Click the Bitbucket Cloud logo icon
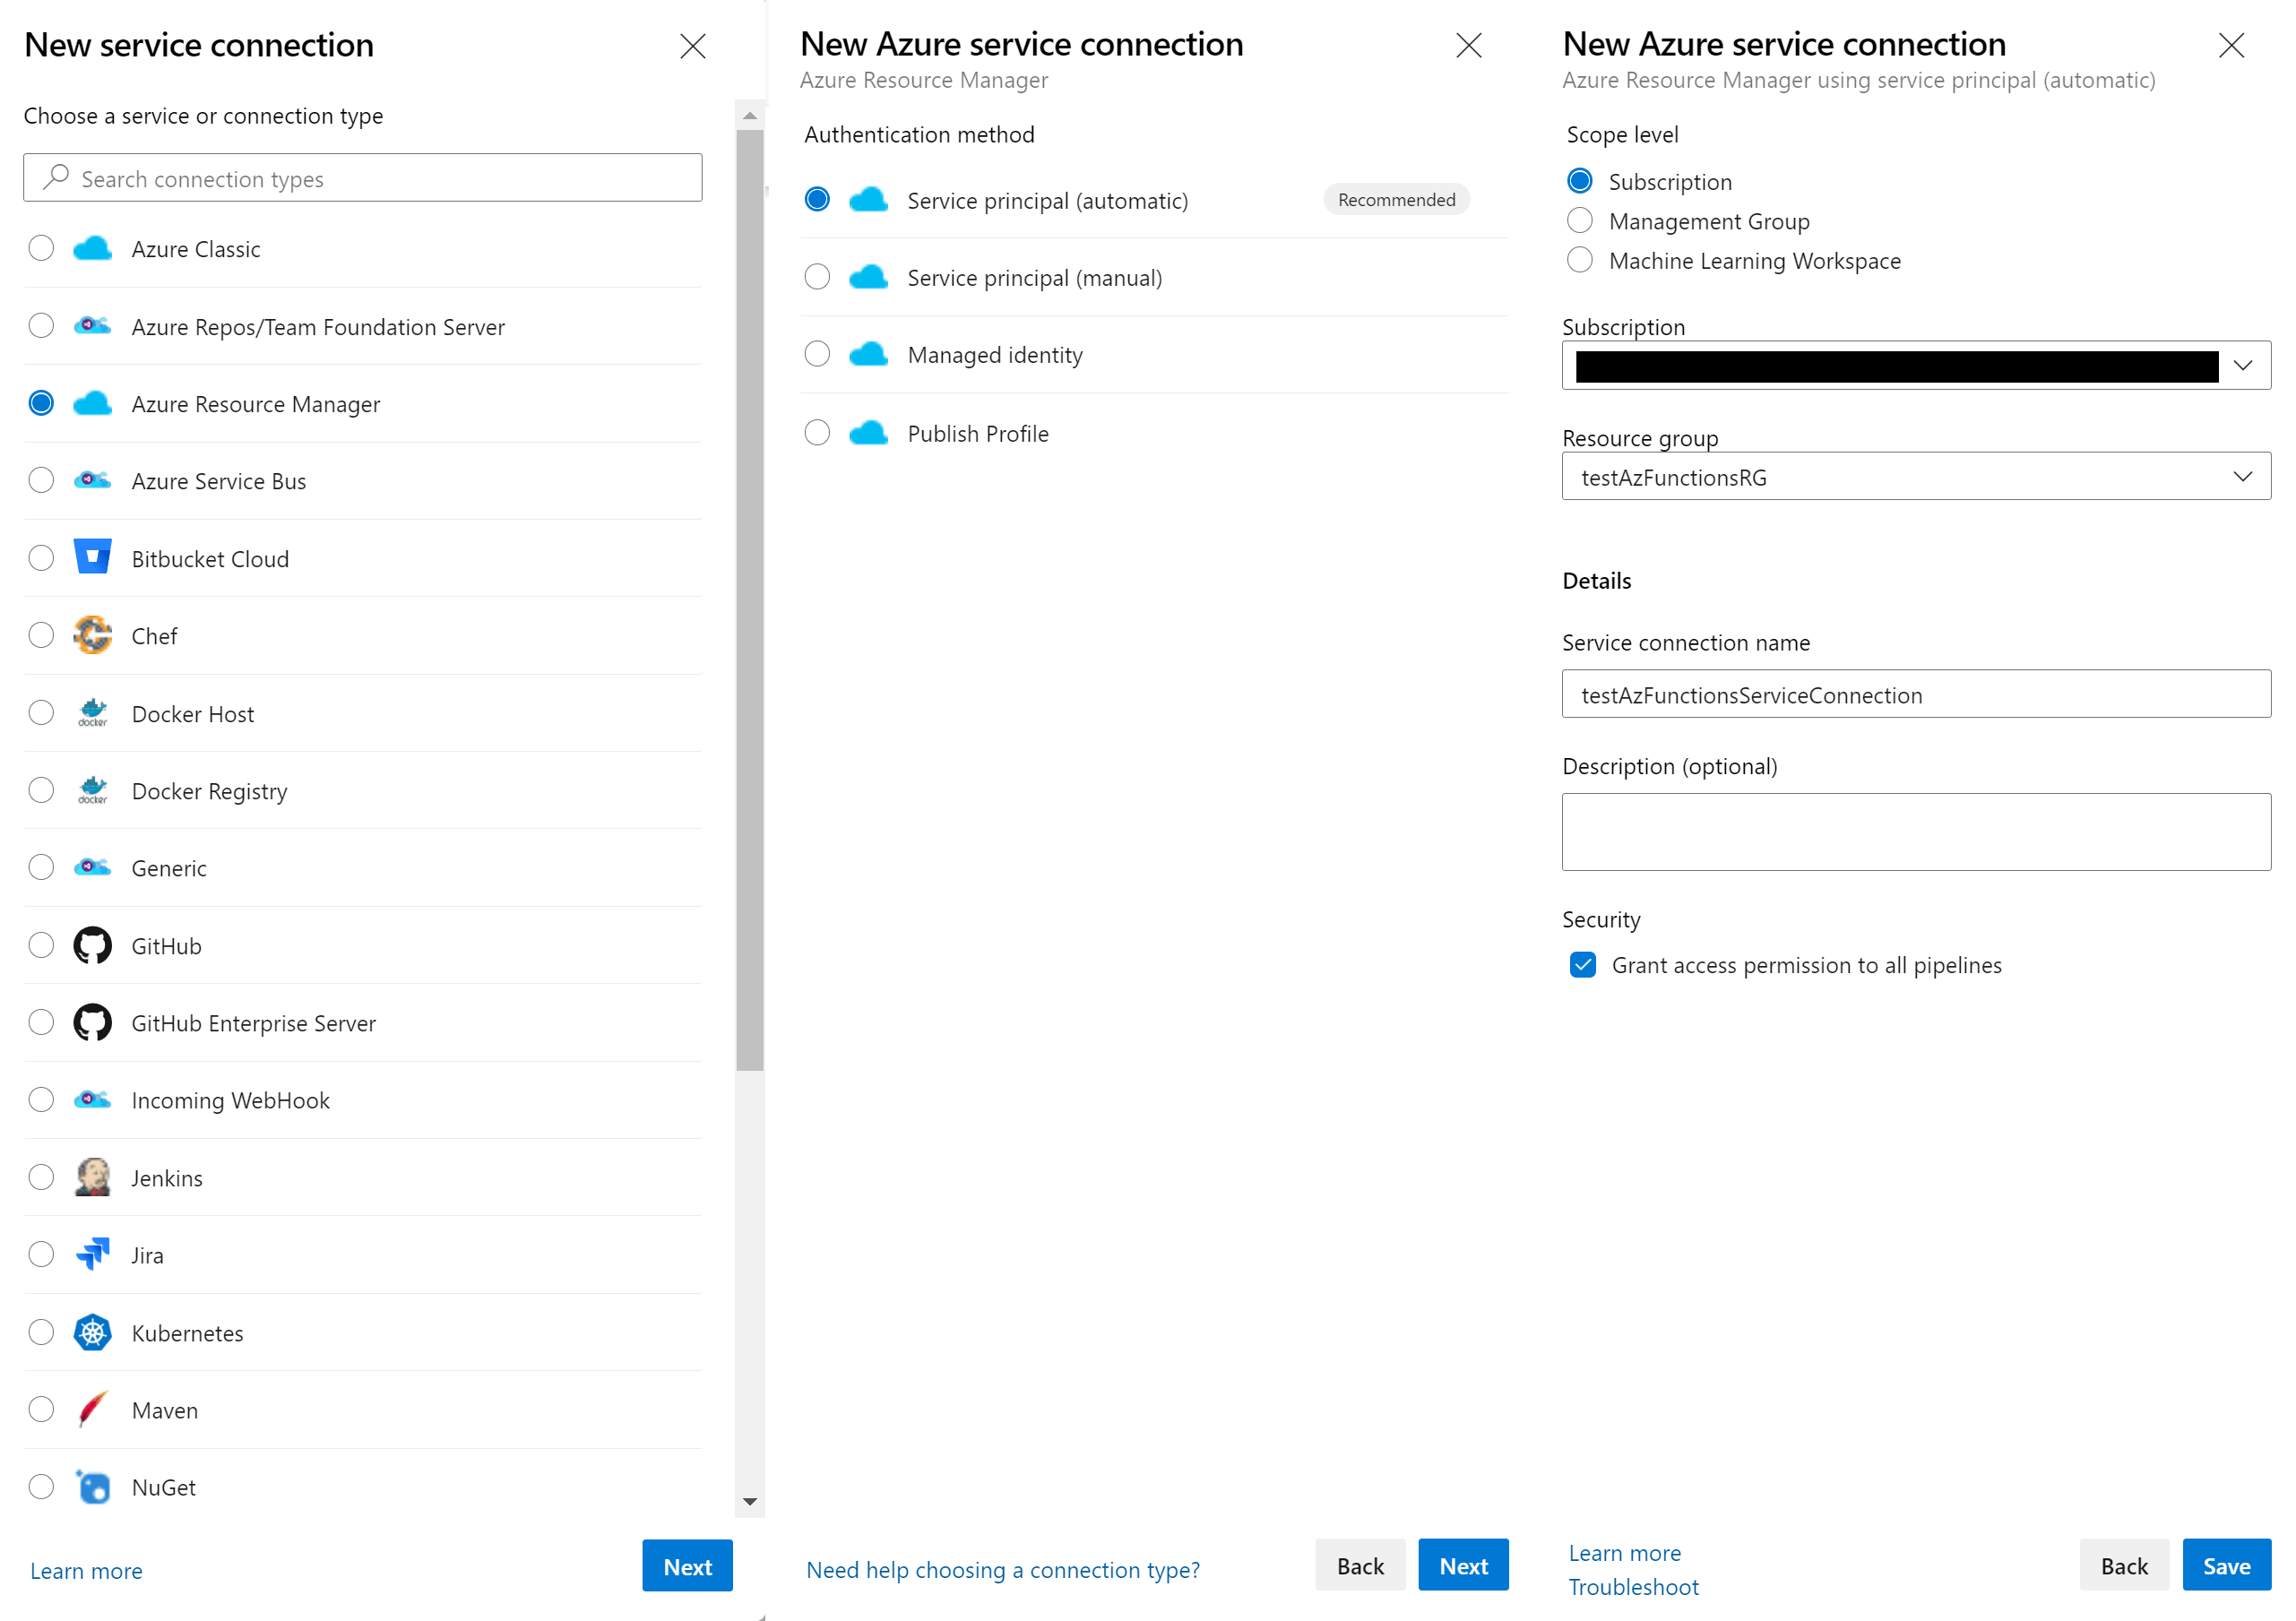 point(92,557)
